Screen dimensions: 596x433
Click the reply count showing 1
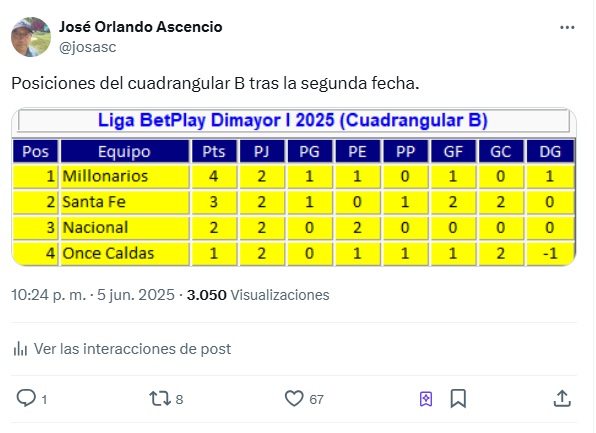coord(44,400)
